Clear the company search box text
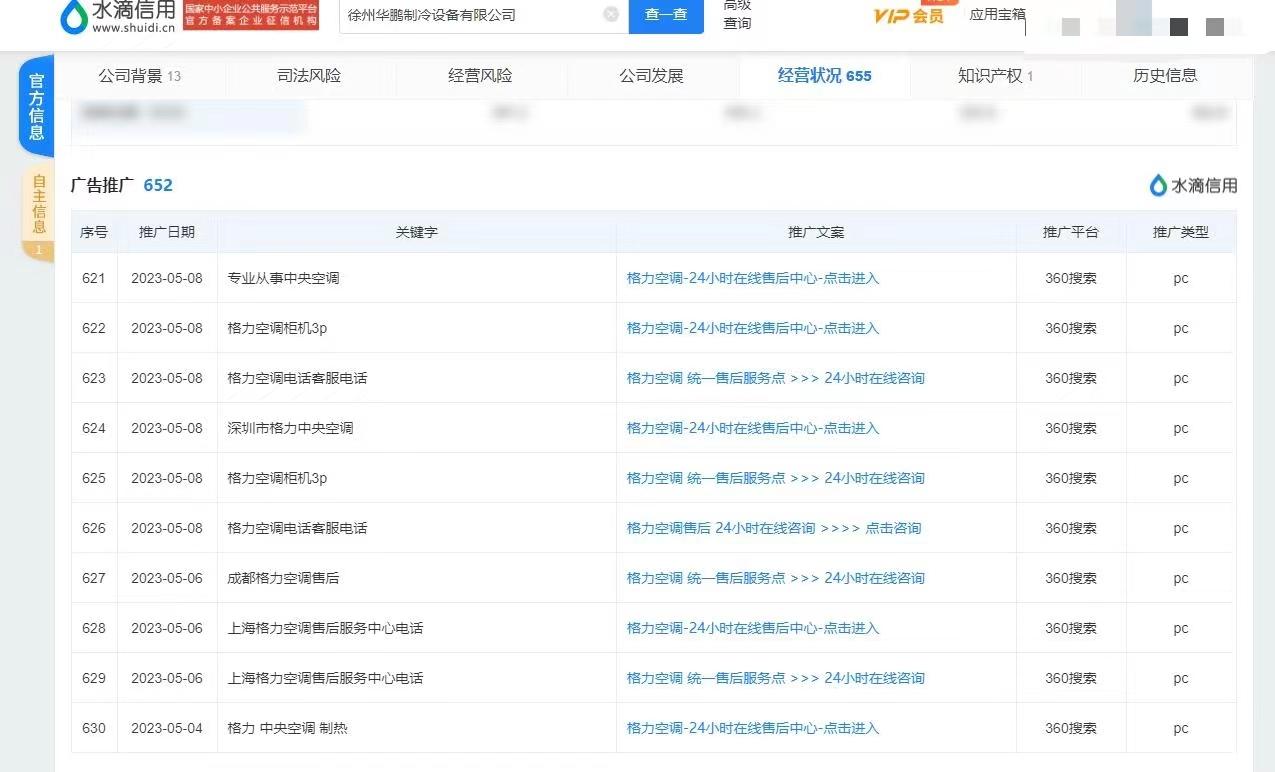Viewport: 1275px width, 772px height. click(611, 15)
